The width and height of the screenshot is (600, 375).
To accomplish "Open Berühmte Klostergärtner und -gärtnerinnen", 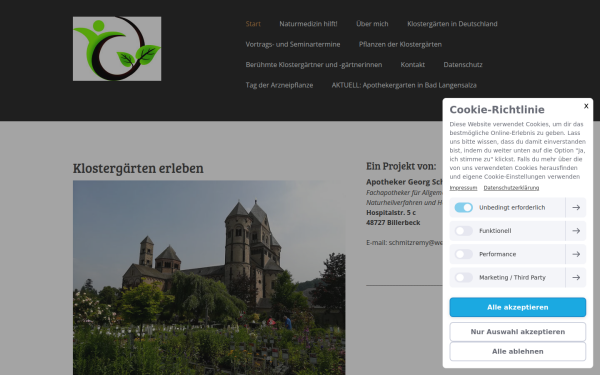I will (314, 65).
